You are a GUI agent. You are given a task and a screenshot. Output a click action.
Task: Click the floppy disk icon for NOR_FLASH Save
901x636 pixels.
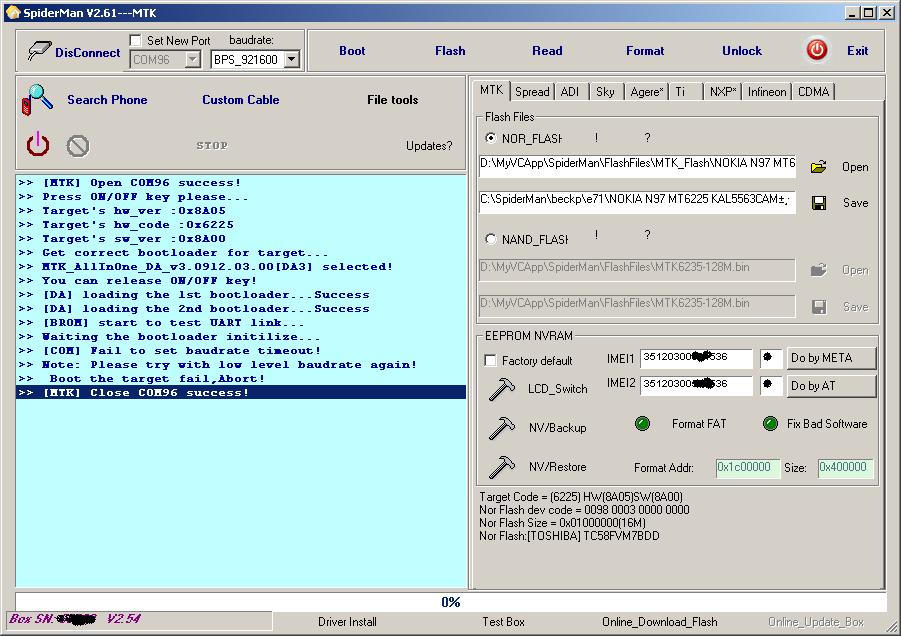coord(819,203)
